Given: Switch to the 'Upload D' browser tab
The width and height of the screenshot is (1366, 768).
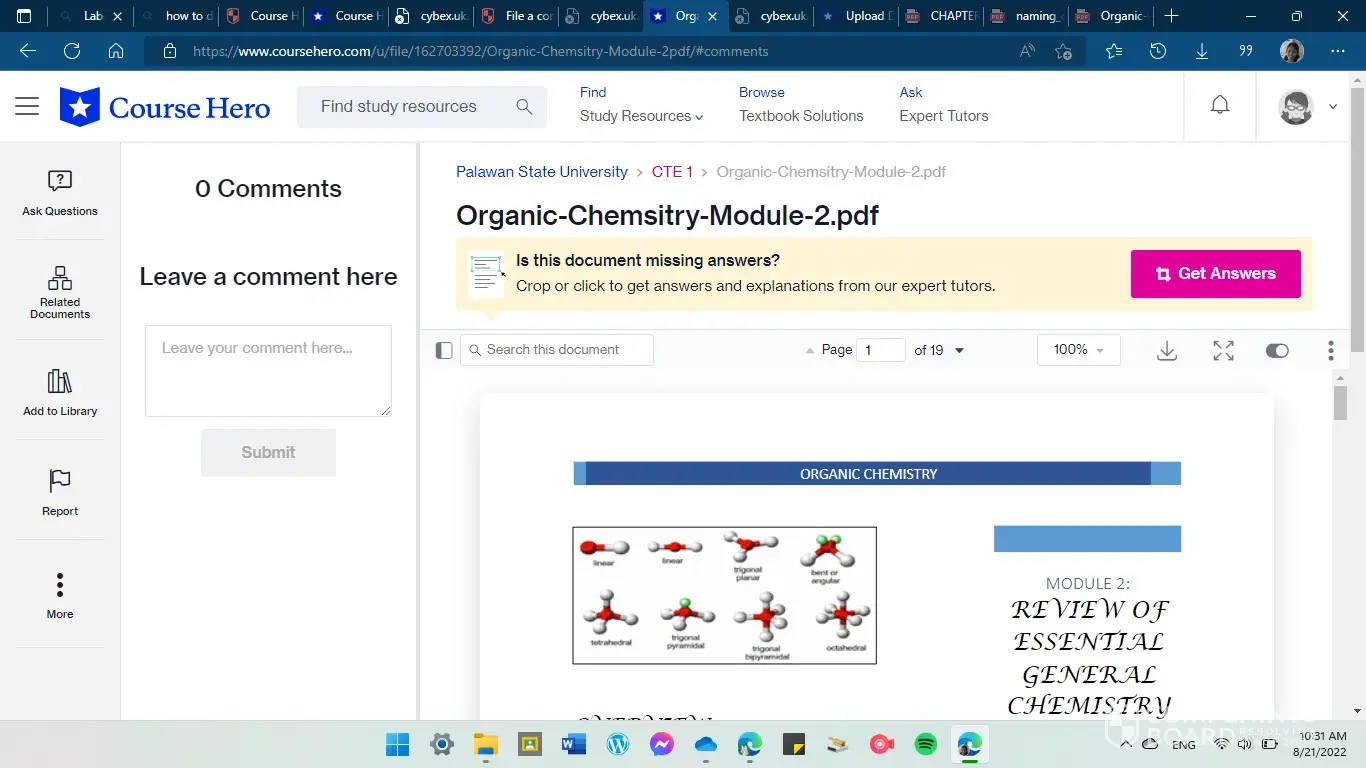Looking at the screenshot, I should click(x=858, y=16).
